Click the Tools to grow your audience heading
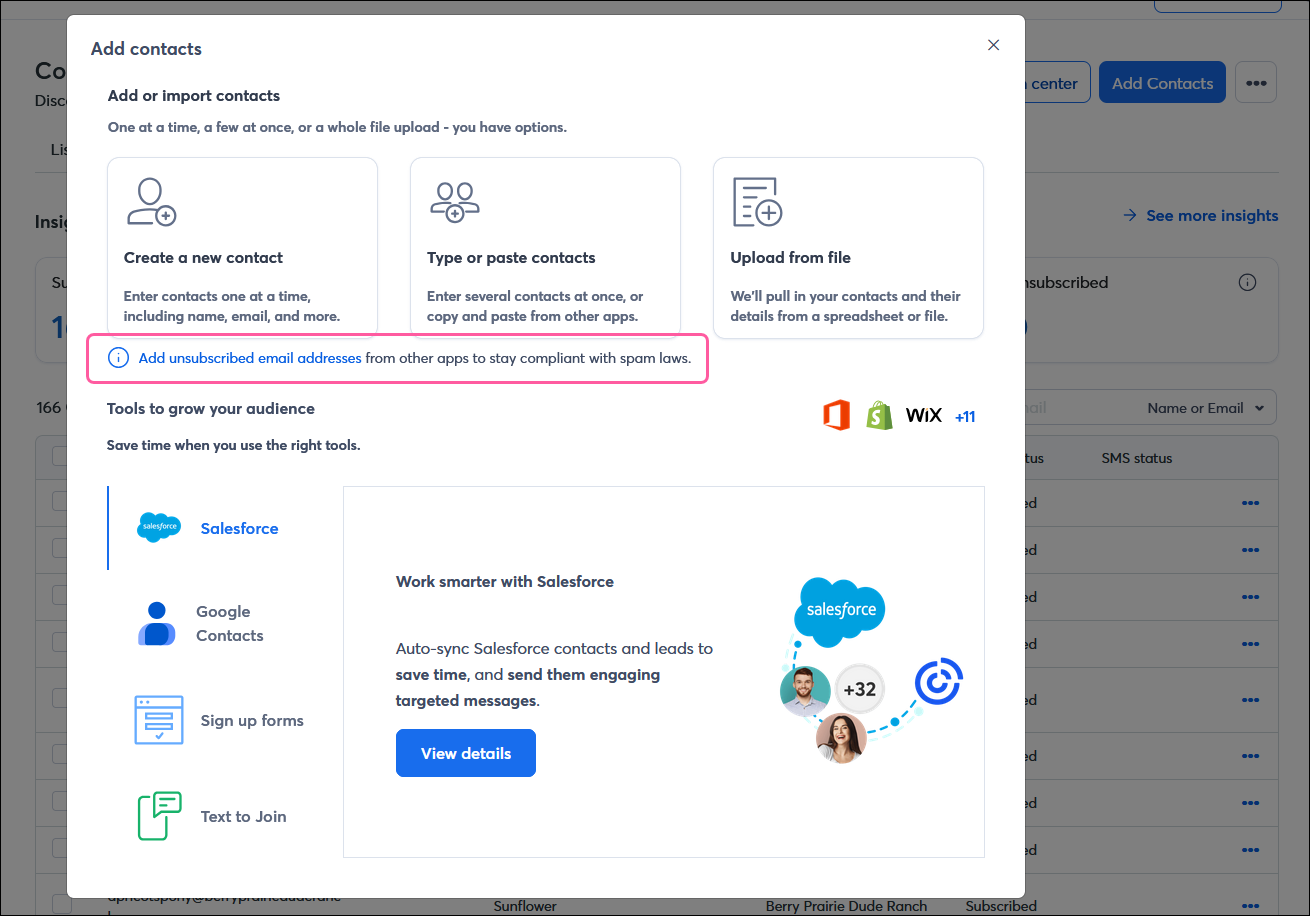The height and width of the screenshot is (916, 1310). (211, 408)
